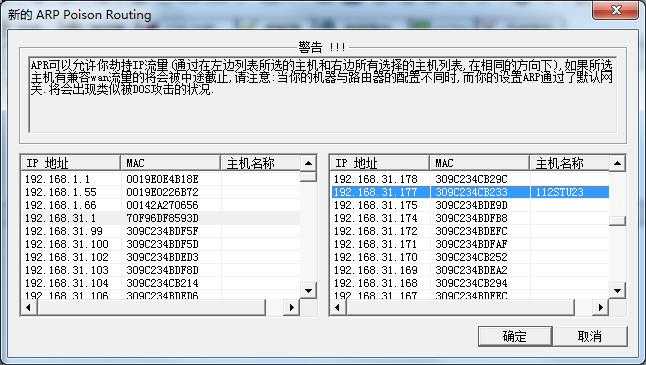Select host 192.168.1.55 in left list
Viewport: 646px width, 365px height.
161,192
